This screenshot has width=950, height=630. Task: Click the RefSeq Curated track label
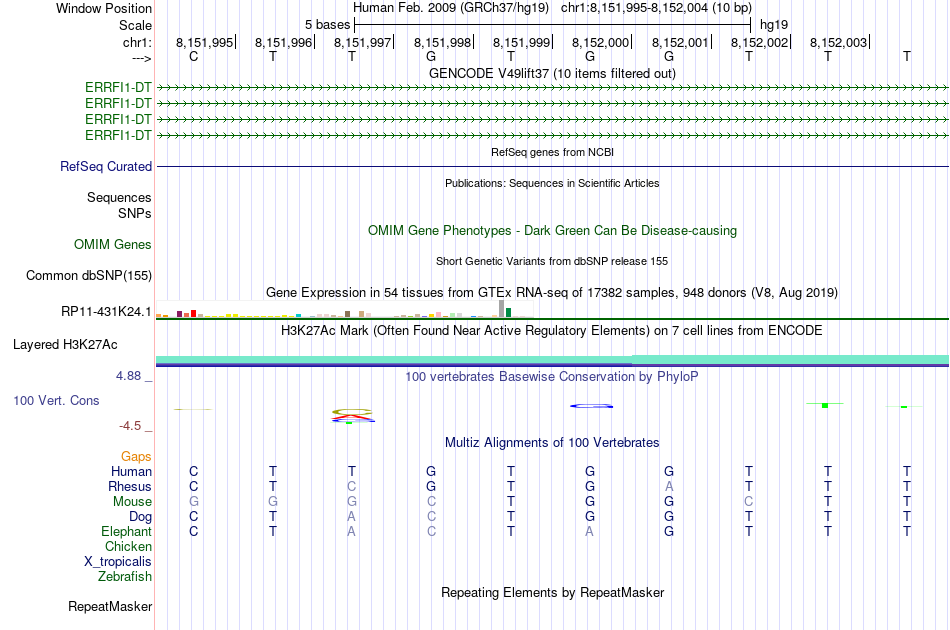[106, 167]
